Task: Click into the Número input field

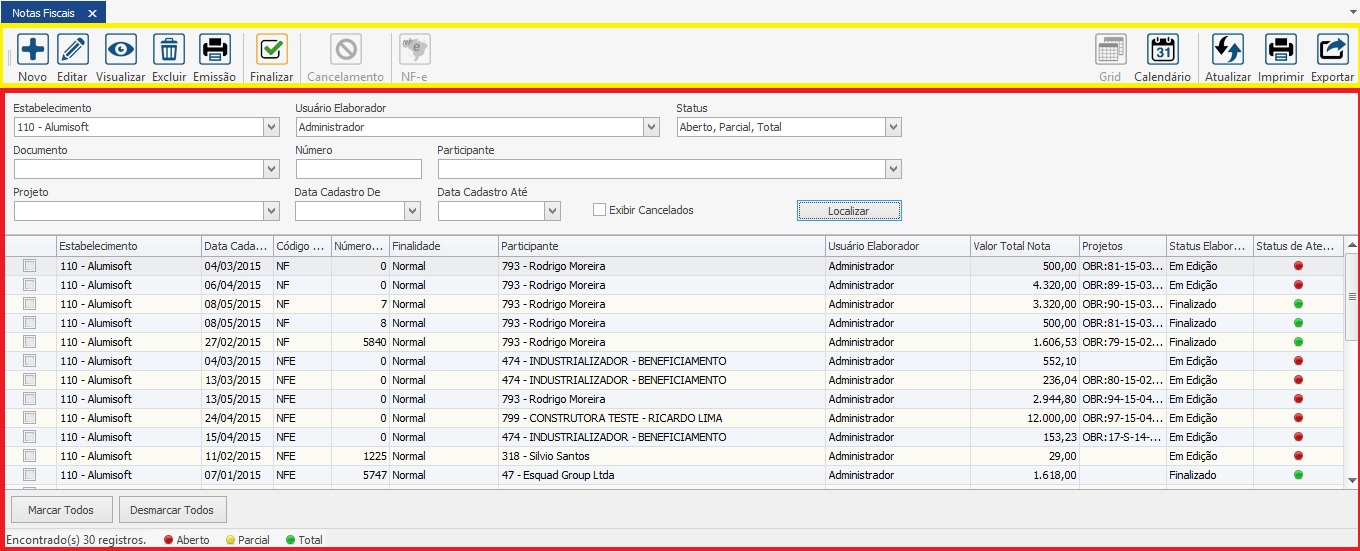Action: (x=359, y=169)
